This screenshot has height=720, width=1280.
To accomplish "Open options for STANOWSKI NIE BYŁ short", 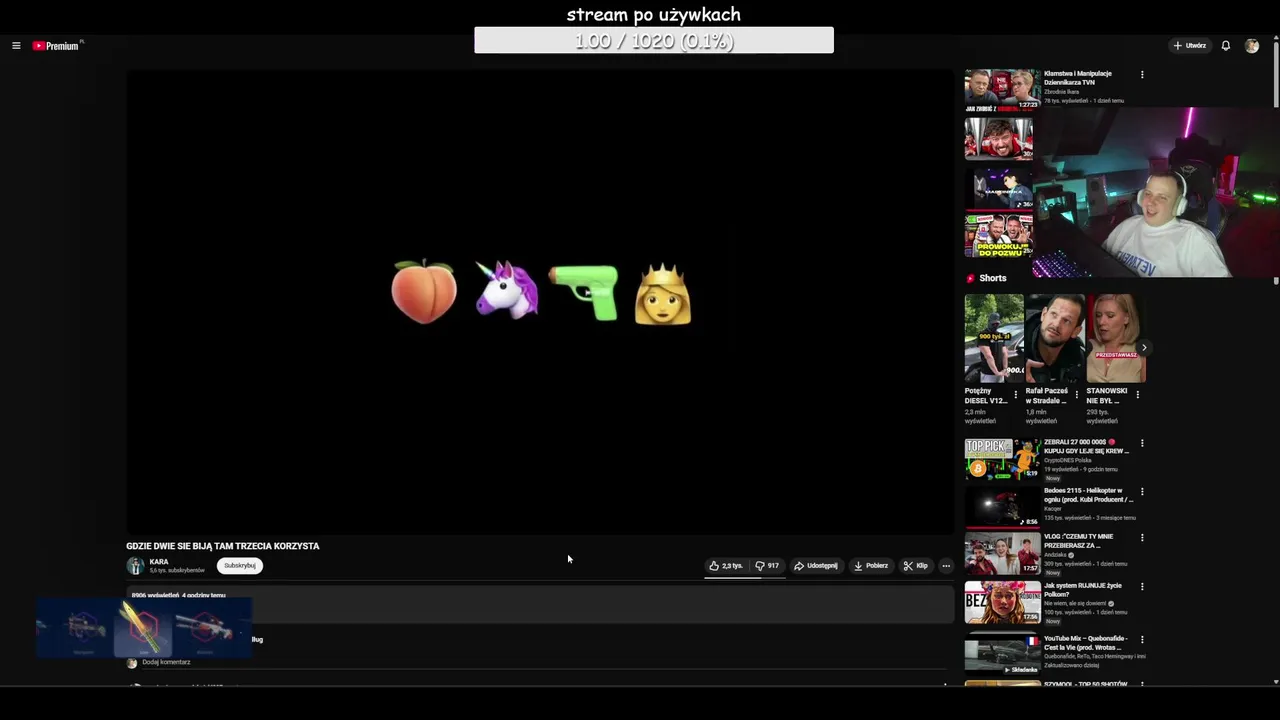I will [x=1138, y=395].
